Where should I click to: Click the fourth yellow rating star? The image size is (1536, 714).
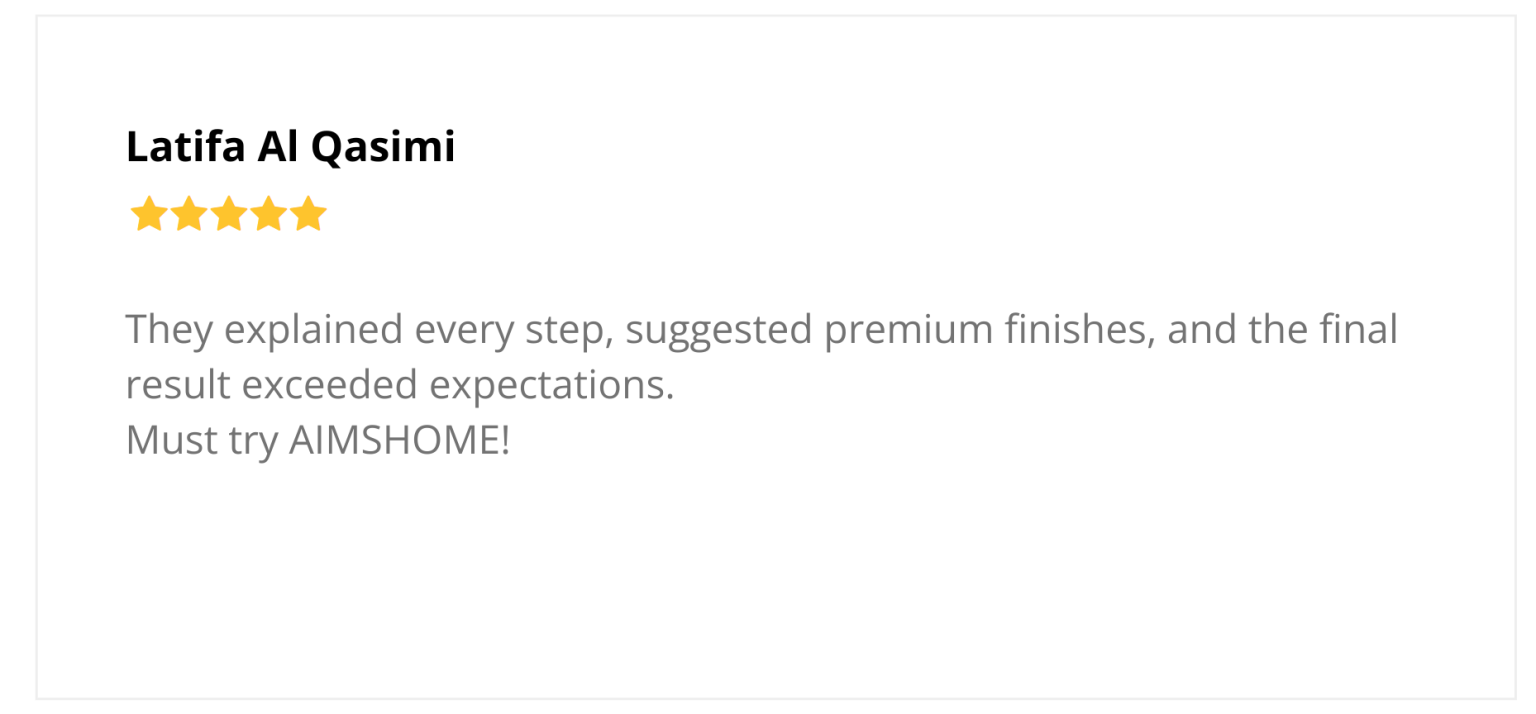[269, 214]
